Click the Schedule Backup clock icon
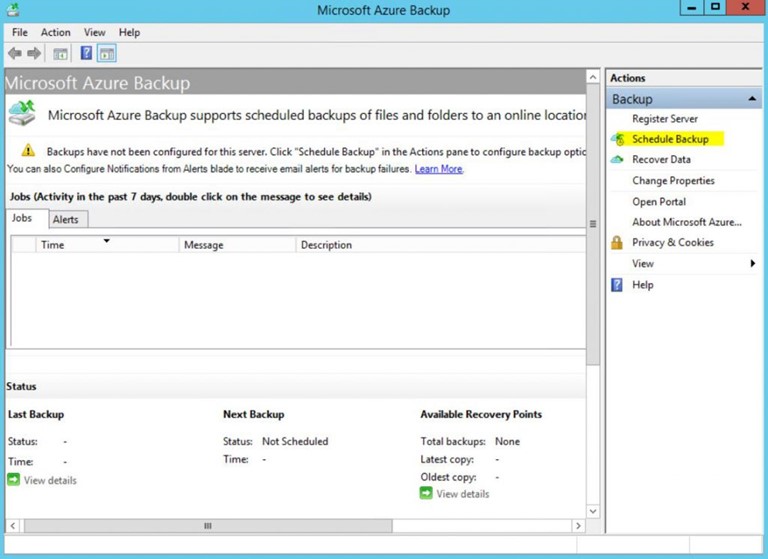The height and width of the screenshot is (559, 768). pyautogui.click(x=618, y=139)
